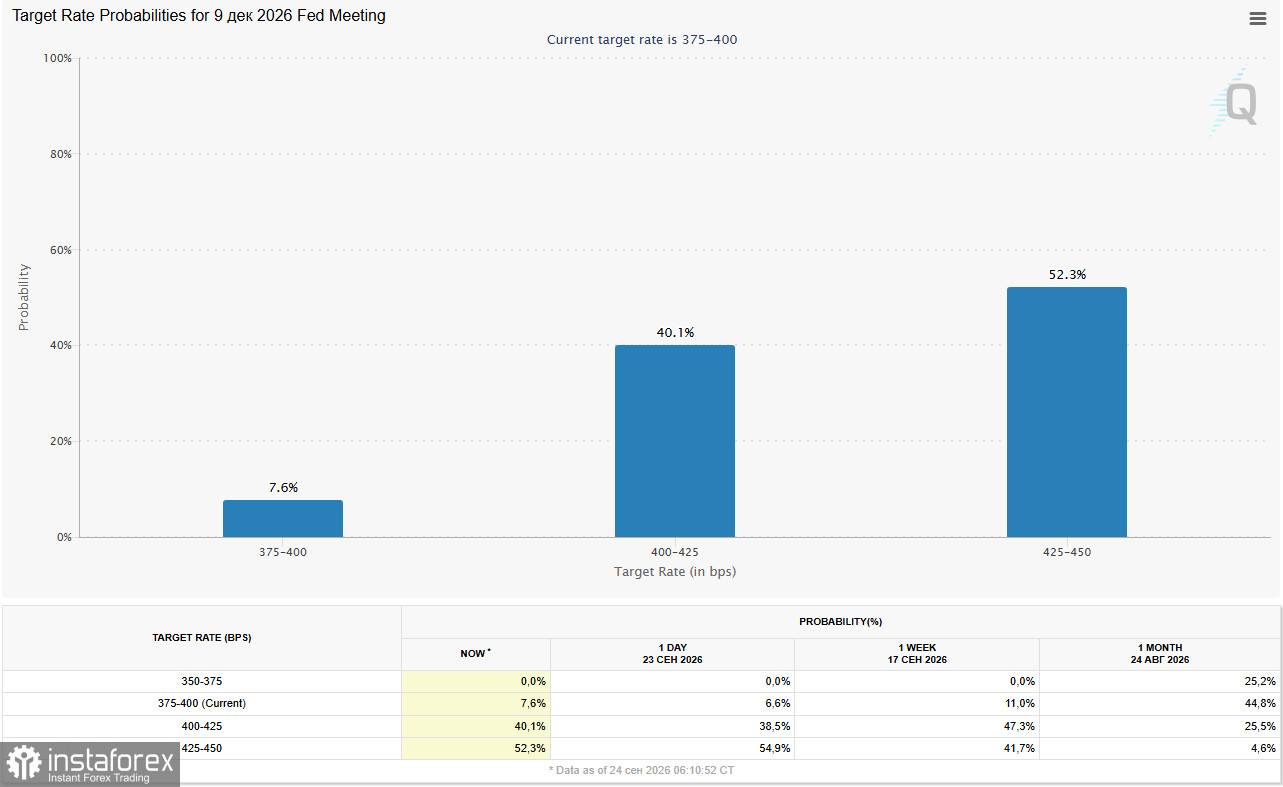This screenshot has width=1283, height=787.
Task: Select the 400-425 table row label
Action: [x=202, y=726]
